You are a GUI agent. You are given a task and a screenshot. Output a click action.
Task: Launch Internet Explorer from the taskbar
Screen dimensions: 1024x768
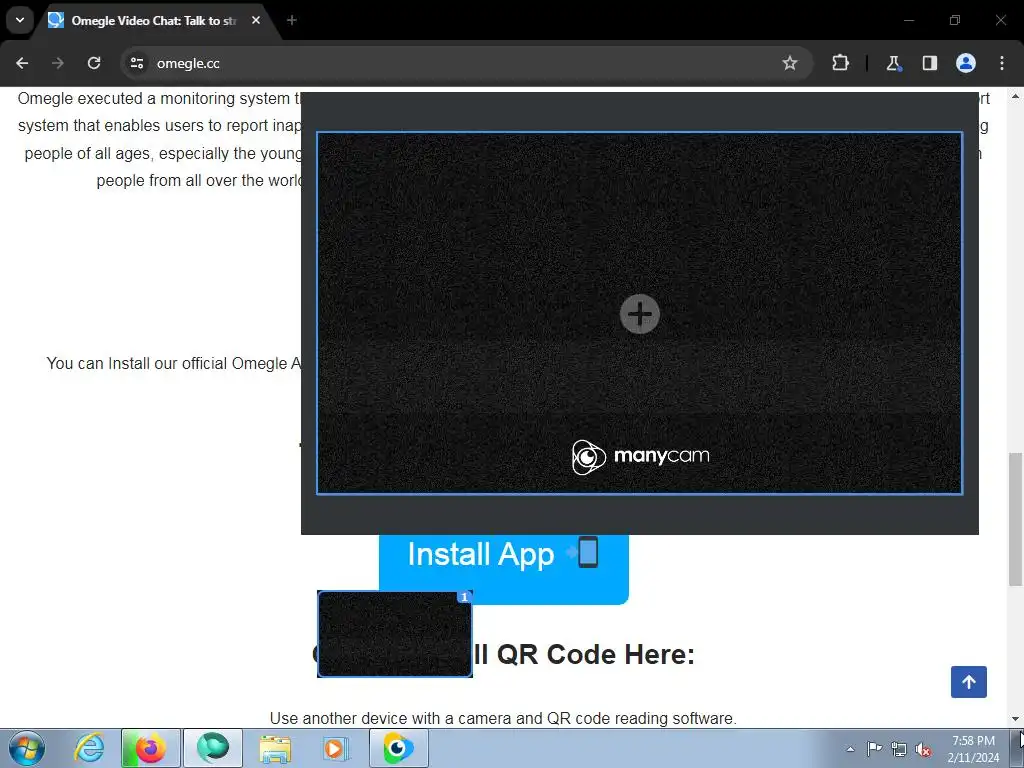(89, 748)
